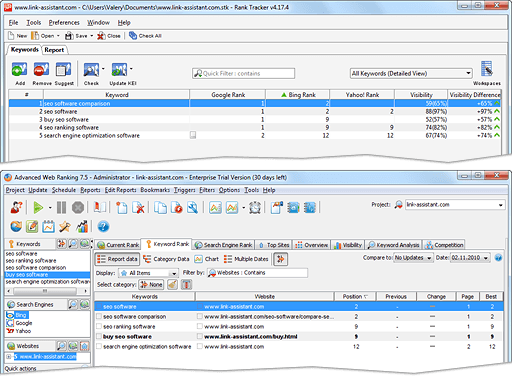Click the Check All toolbar button
The height and width of the screenshot is (384, 512).
[145, 36]
